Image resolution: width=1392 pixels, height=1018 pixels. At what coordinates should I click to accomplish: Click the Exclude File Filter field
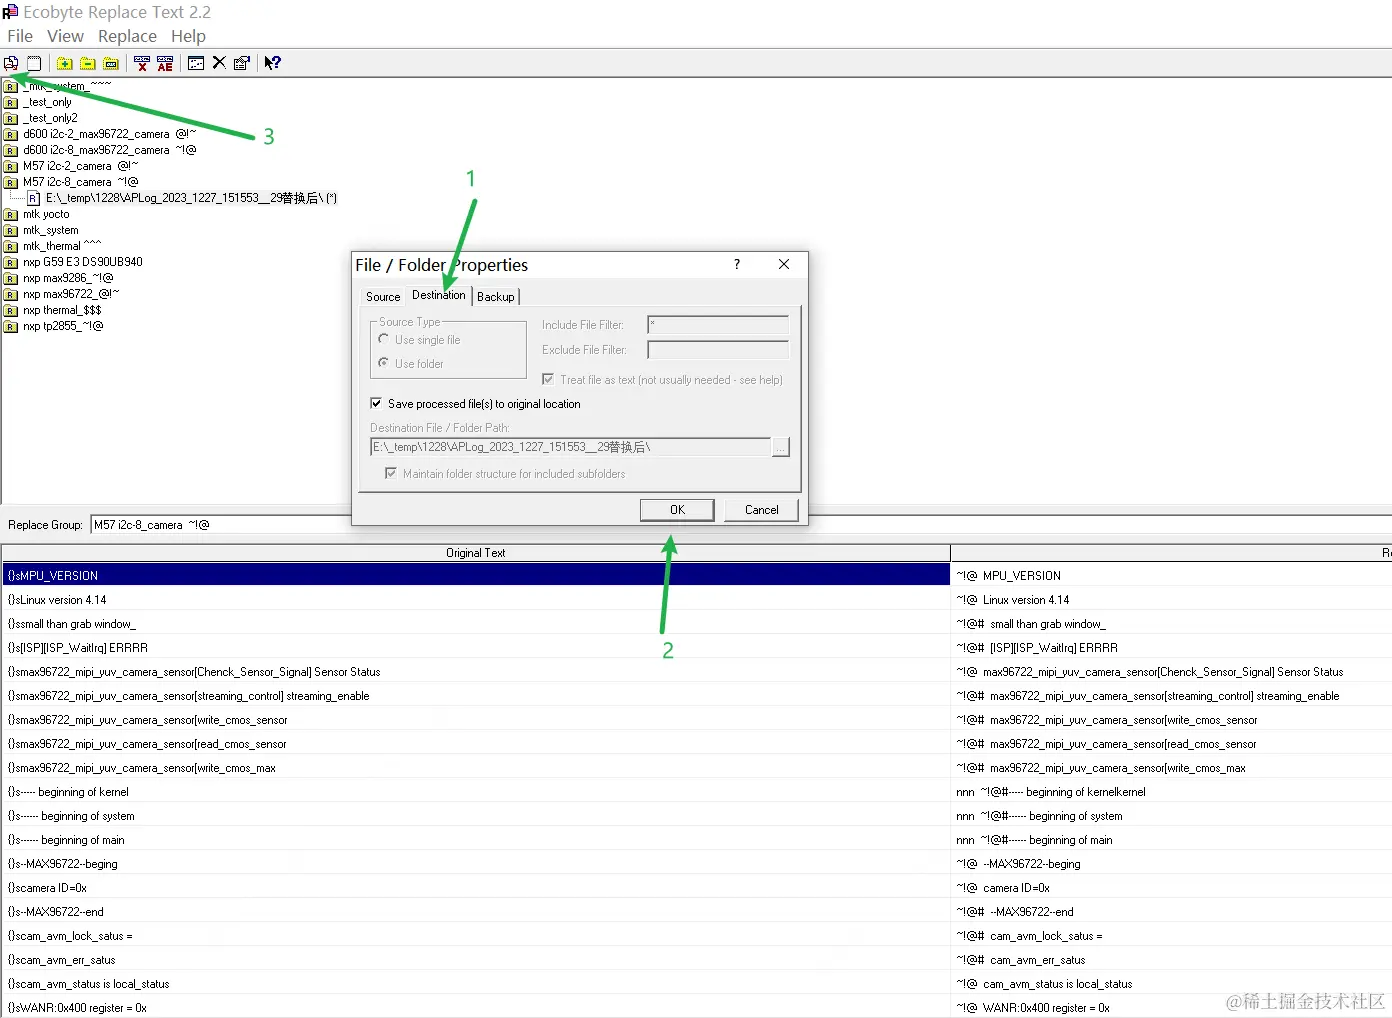(x=718, y=349)
